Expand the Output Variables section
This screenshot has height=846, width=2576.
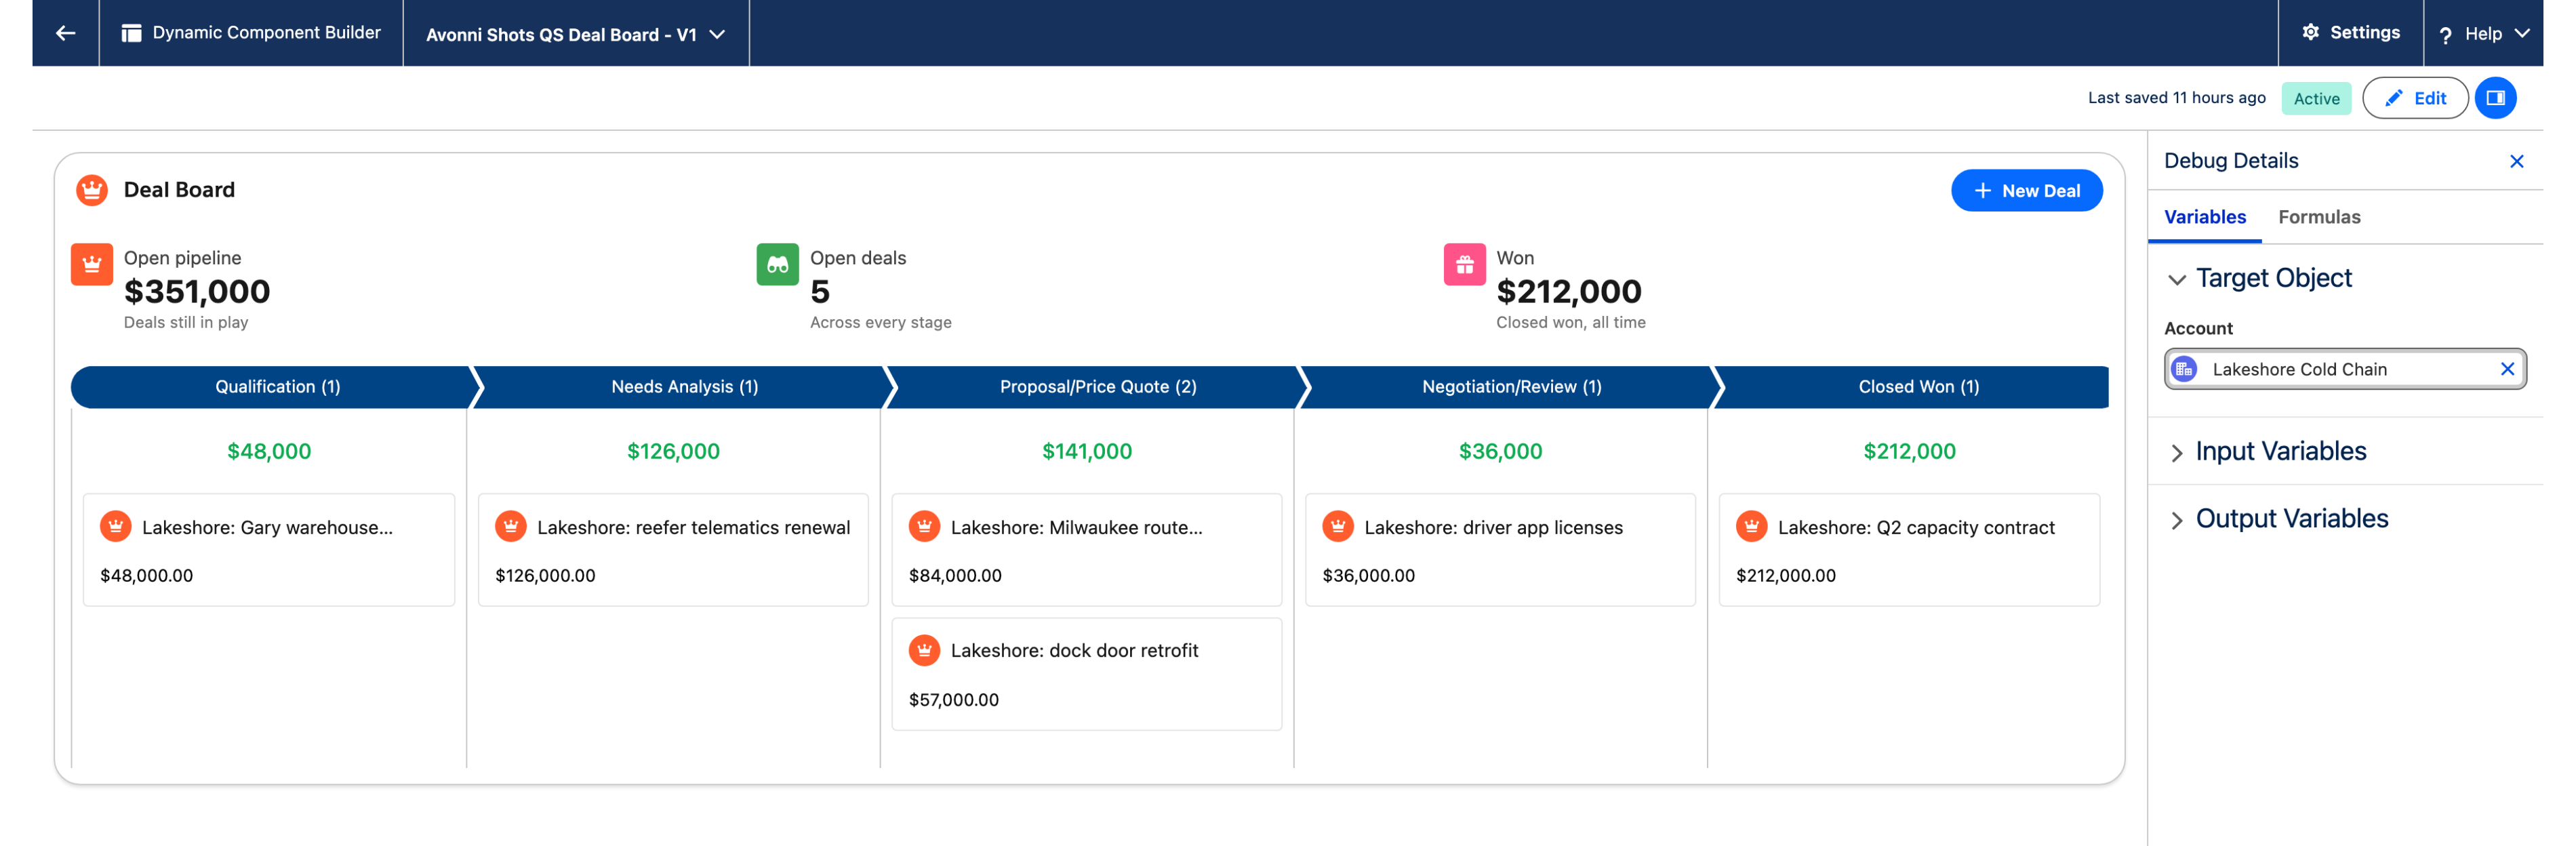coord(2176,520)
